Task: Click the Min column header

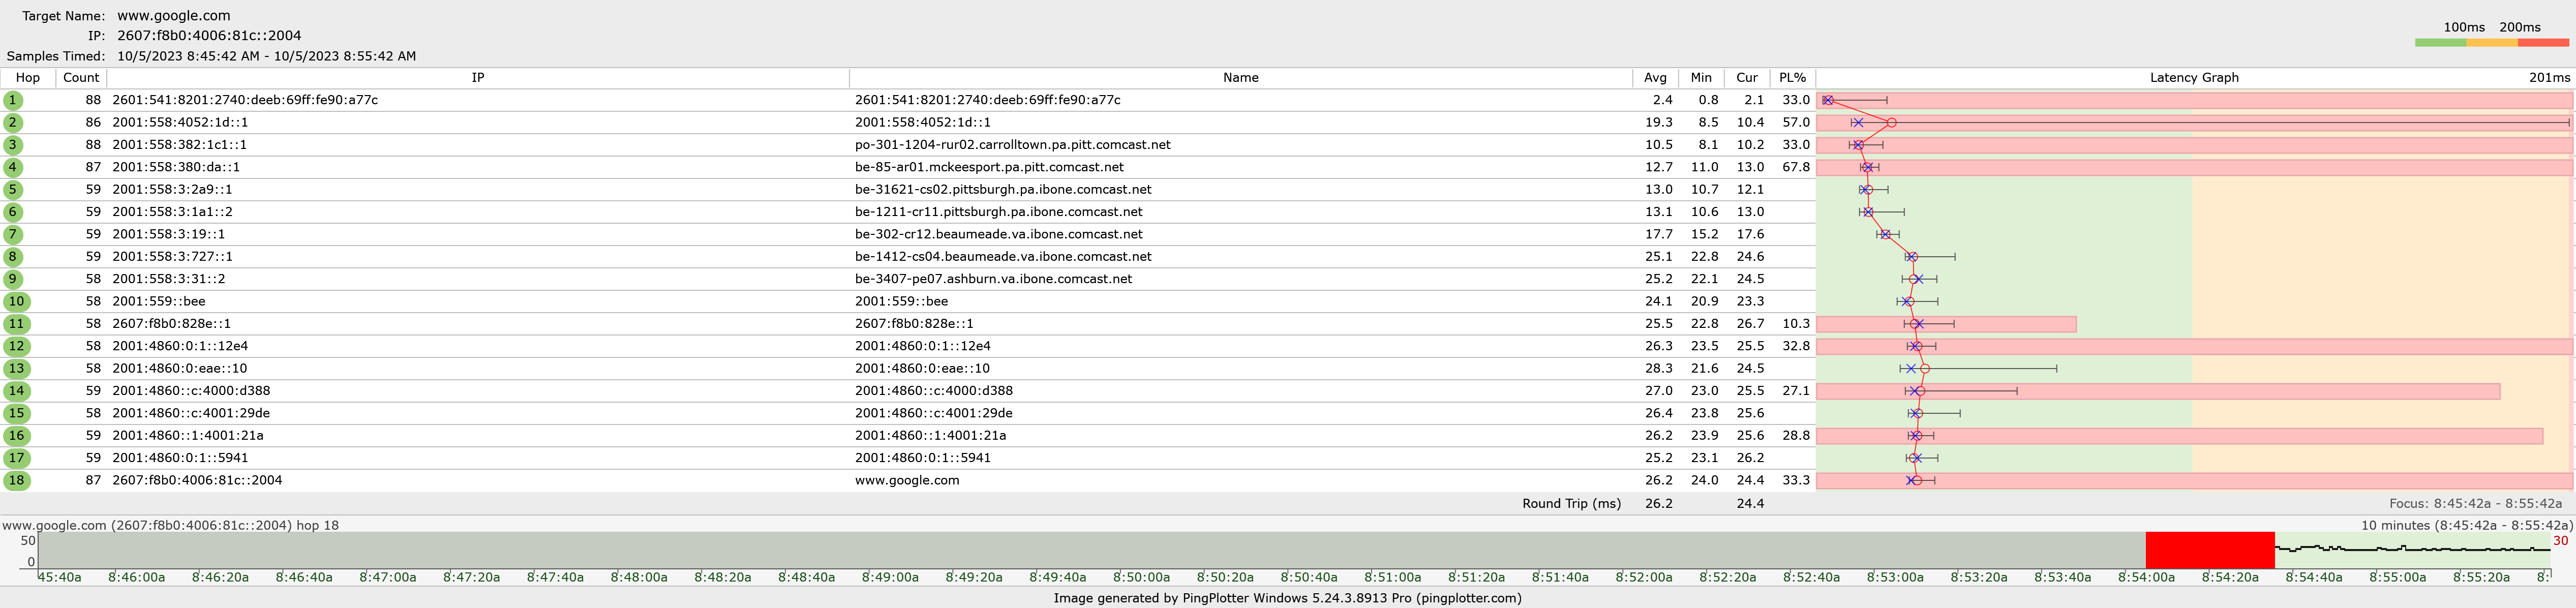Action: point(1701,78)
